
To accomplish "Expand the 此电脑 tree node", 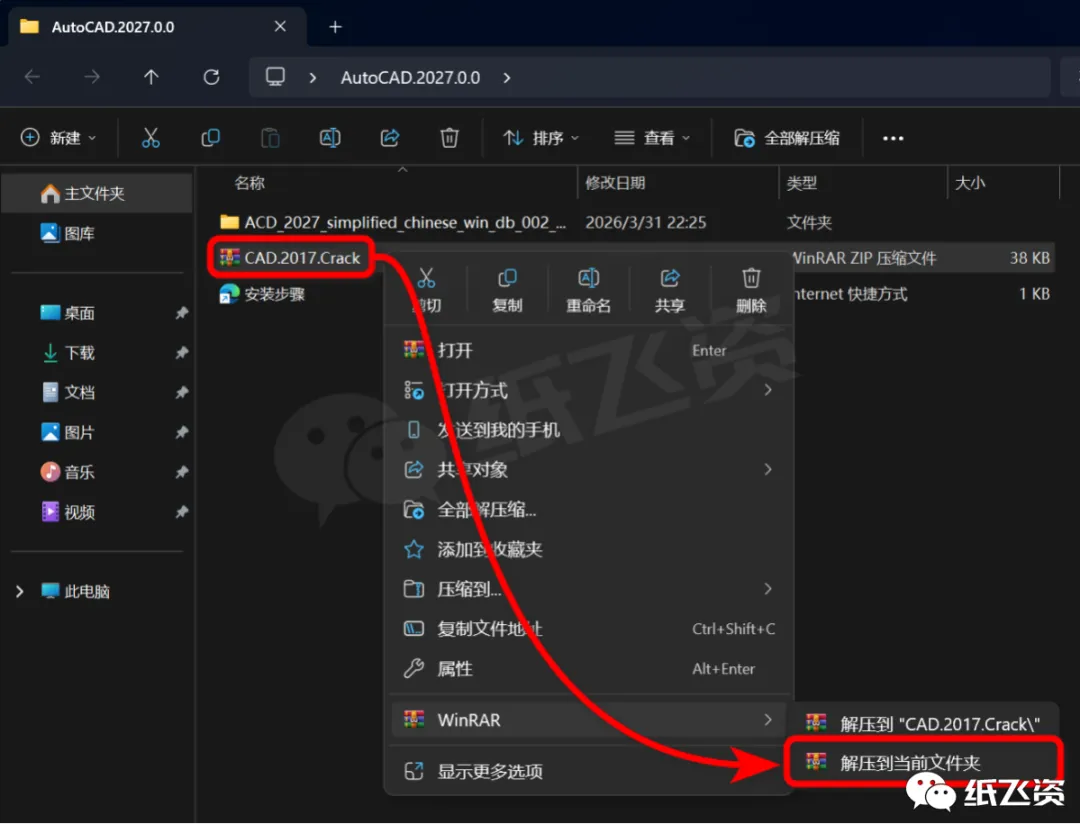I will point(19,591).
